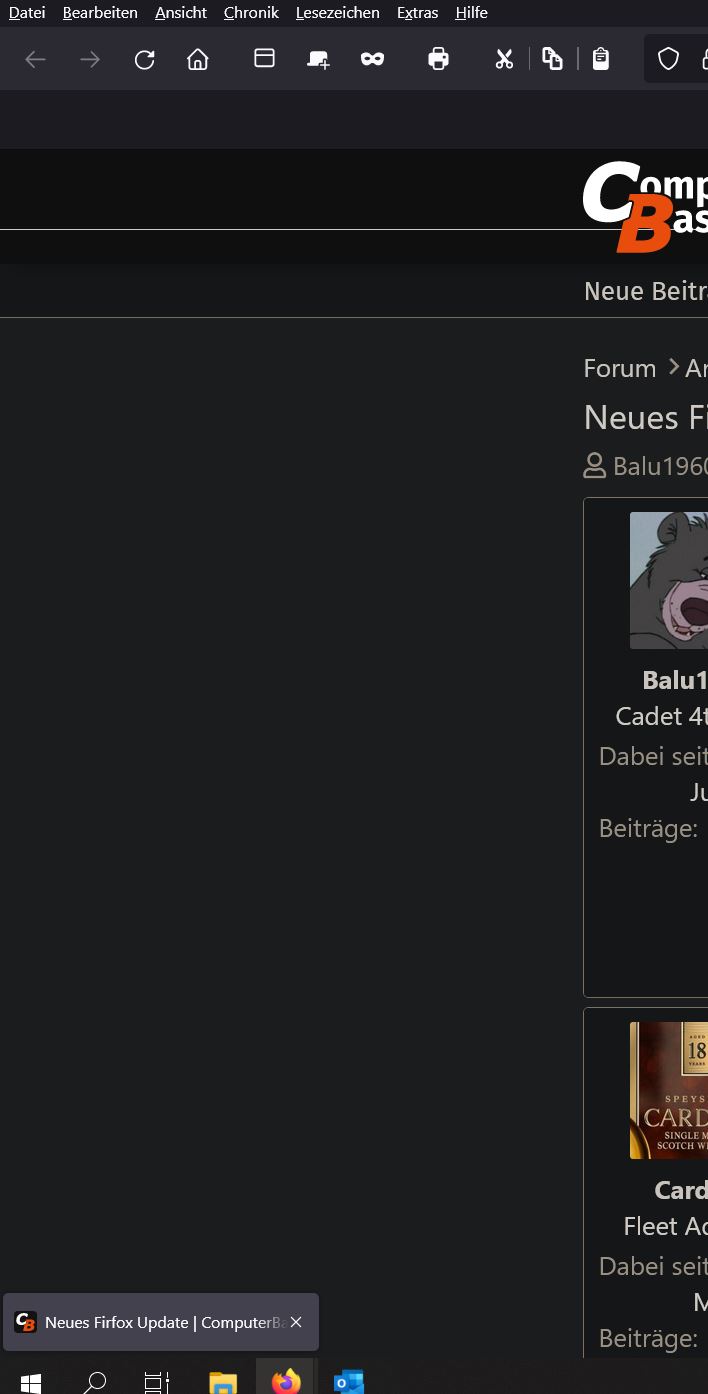
Task: Click the Forum breadcrumb link
Action: [x=619, y=368]
